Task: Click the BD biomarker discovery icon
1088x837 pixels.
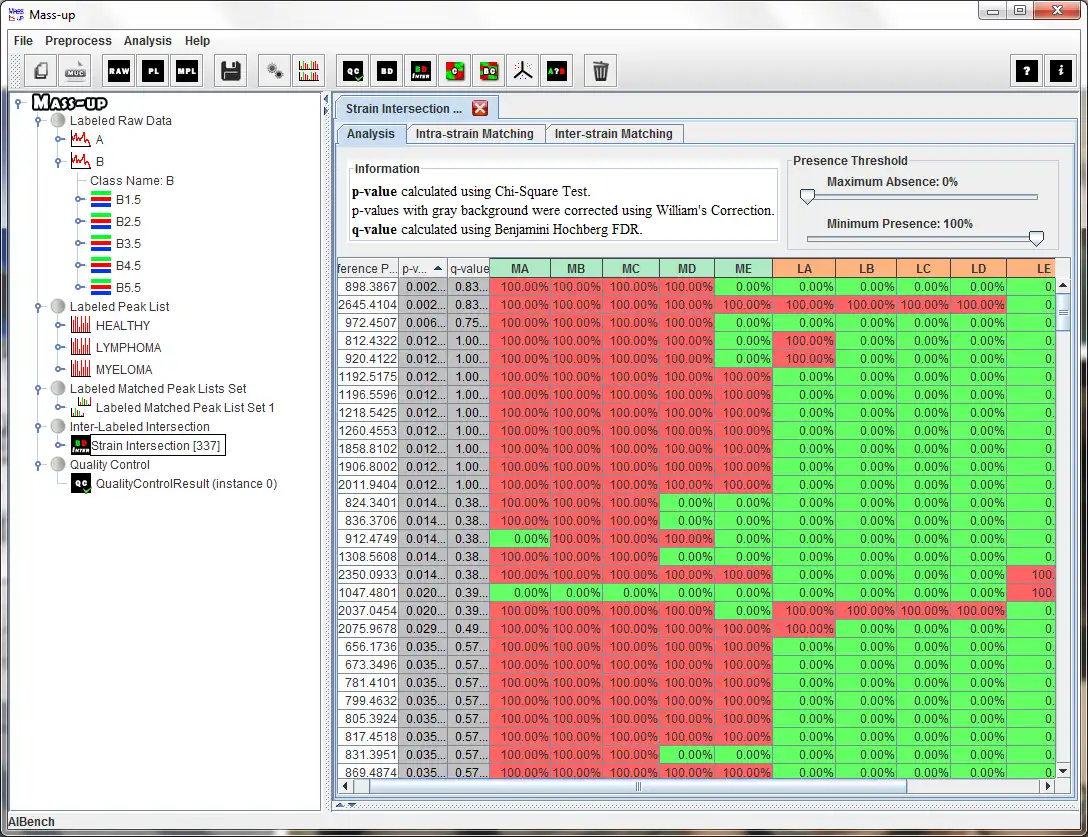Action: pos(387,71)
